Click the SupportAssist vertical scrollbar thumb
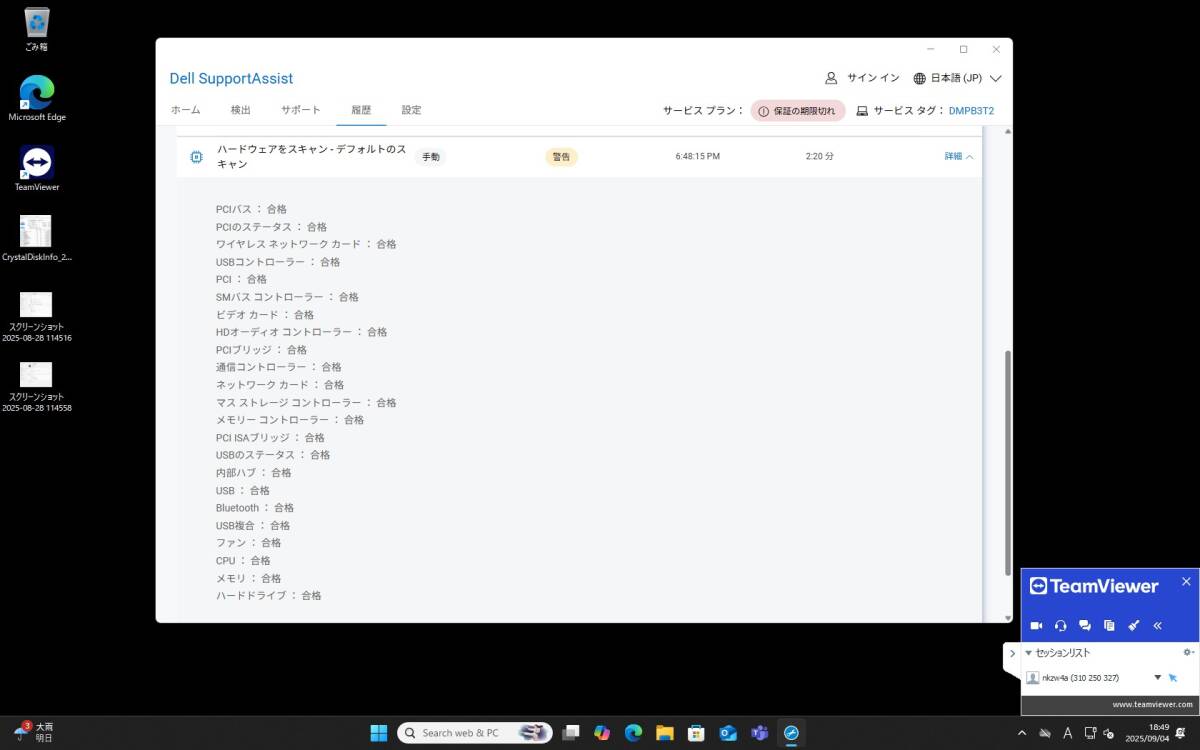1200x750 pixels. 1006,463
